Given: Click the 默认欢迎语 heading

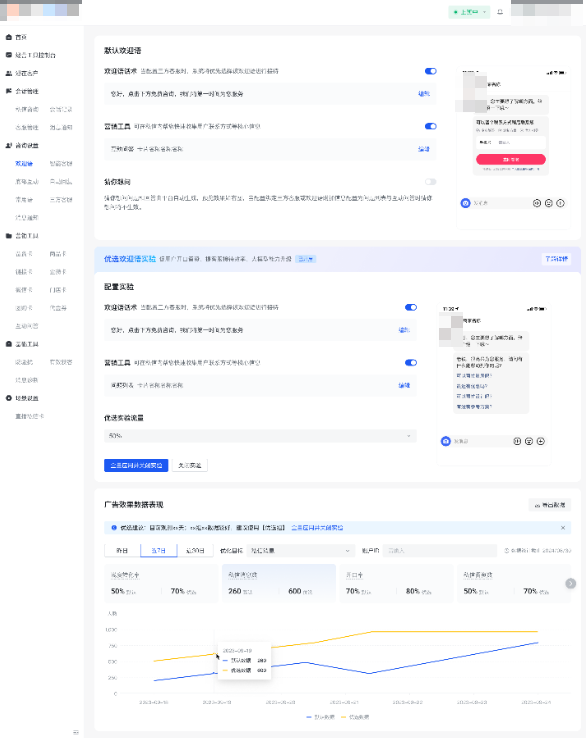Looking at the screenshot, I should tap(123, 50).
